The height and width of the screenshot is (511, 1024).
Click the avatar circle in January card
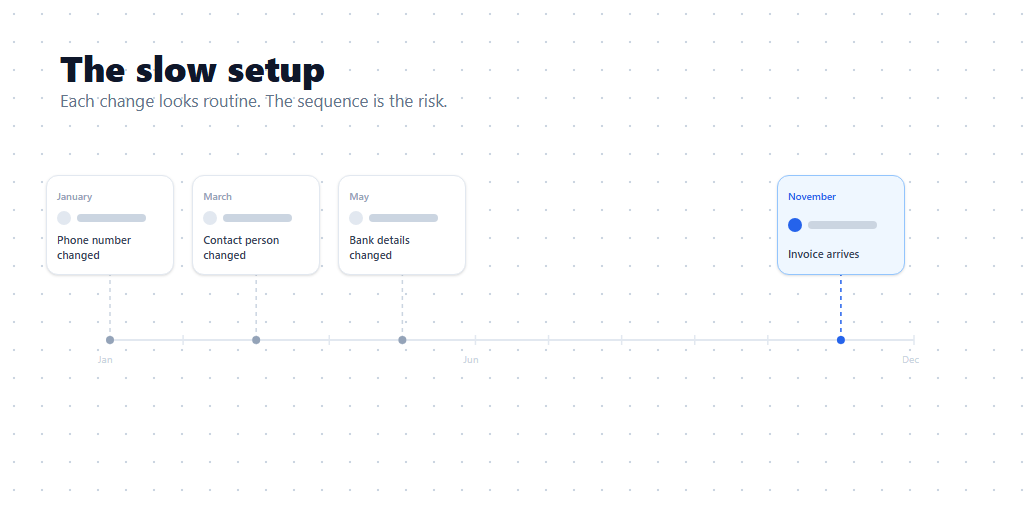point(64,218)
